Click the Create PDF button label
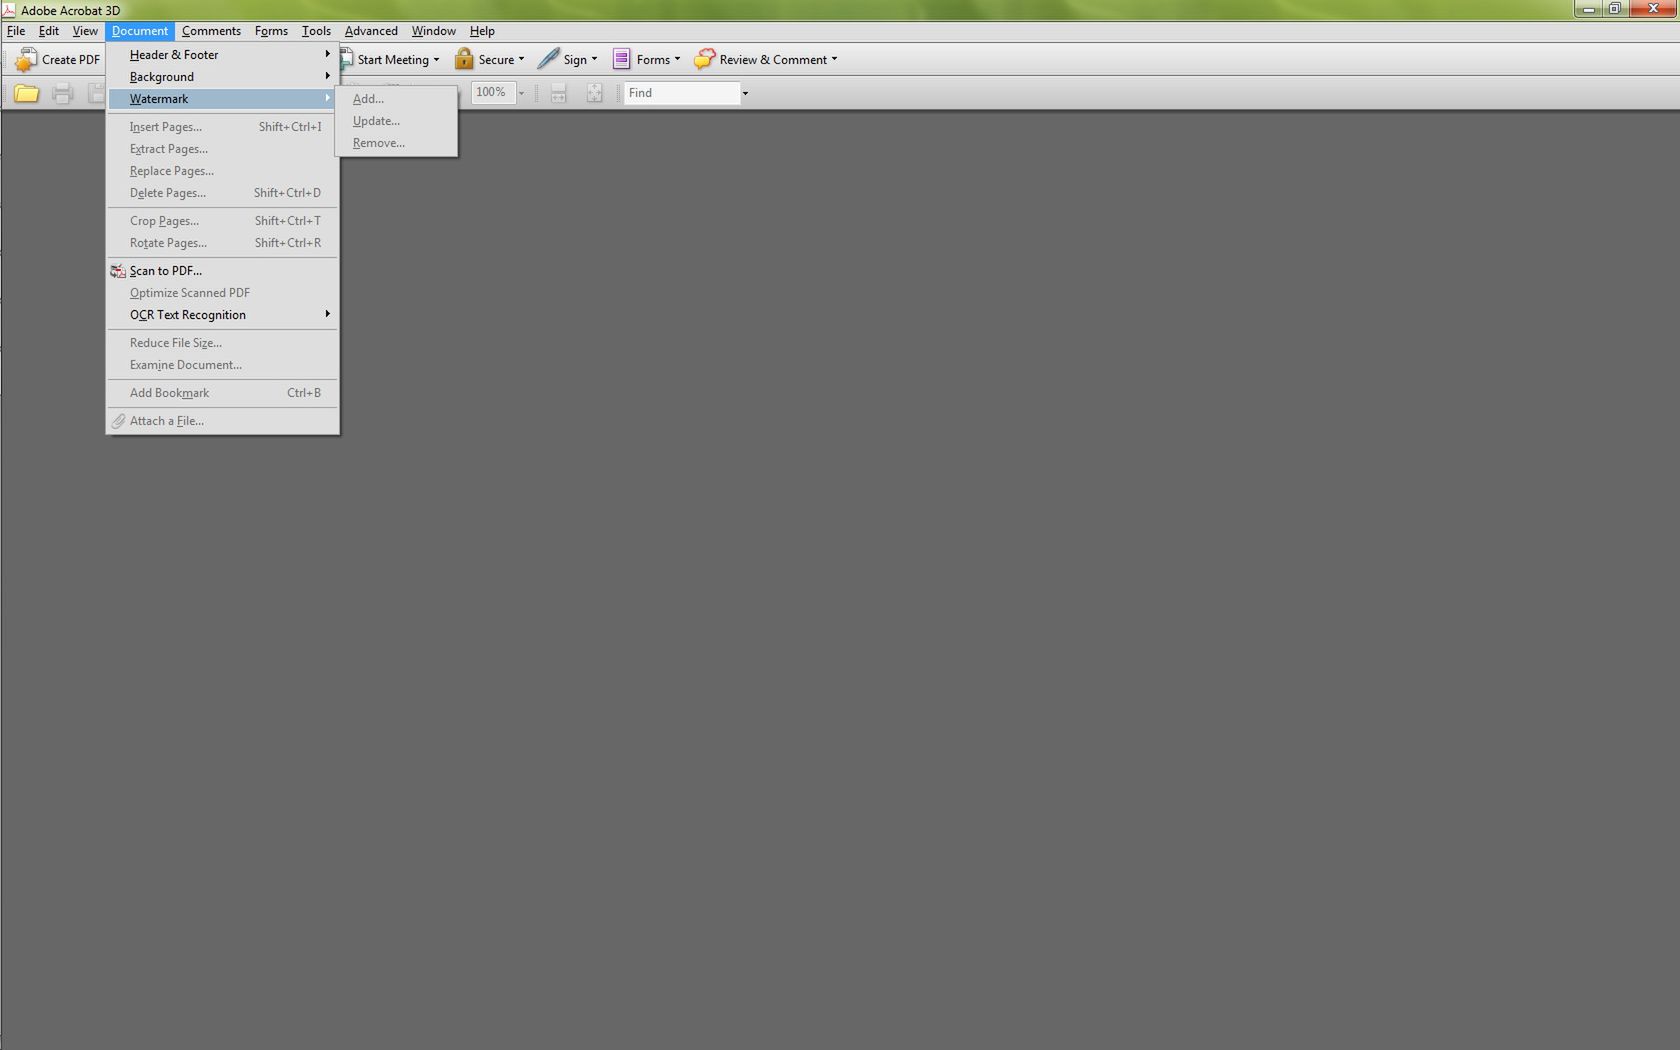This screenshot has height=1050, width=1680. tap(71, 60)
